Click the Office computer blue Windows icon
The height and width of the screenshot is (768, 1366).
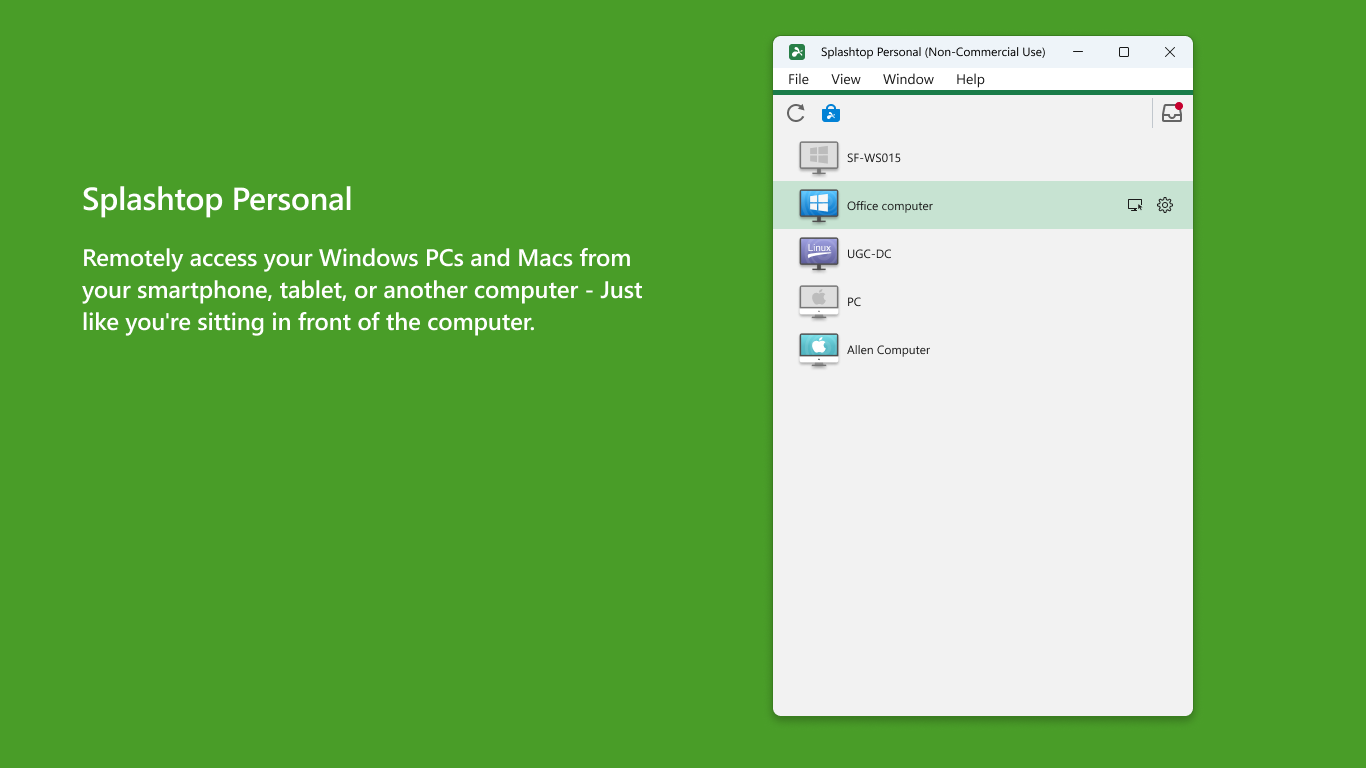click(817, 205)
